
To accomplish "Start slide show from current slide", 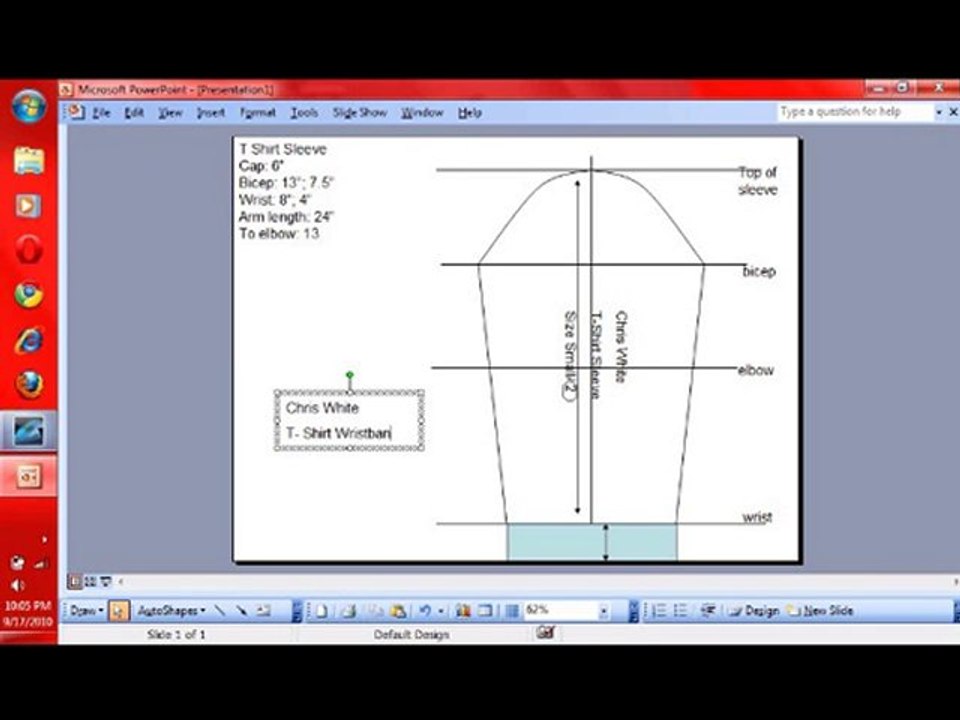I will (105, 581).
